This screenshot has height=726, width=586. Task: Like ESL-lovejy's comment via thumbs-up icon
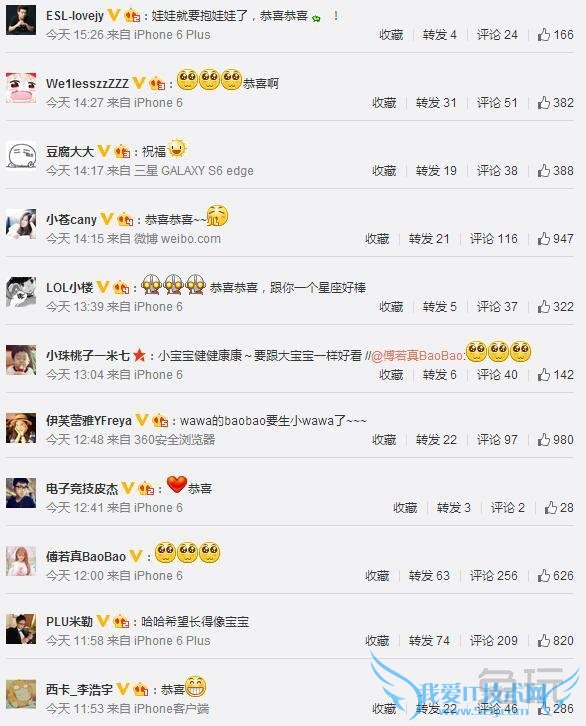(x=544, y=34)
